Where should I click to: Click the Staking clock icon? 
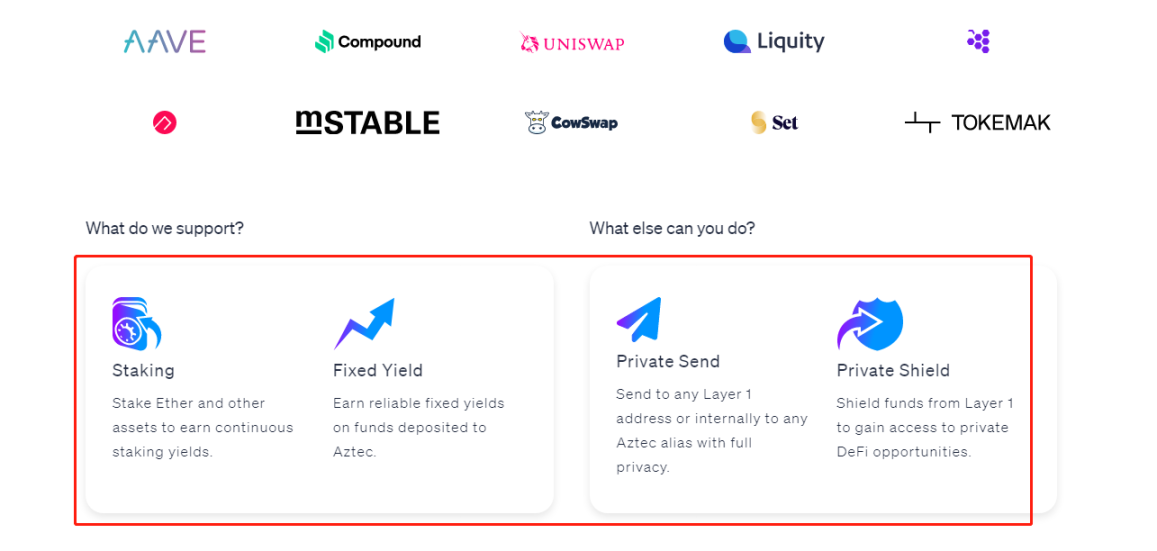click(x=136, y=323)
